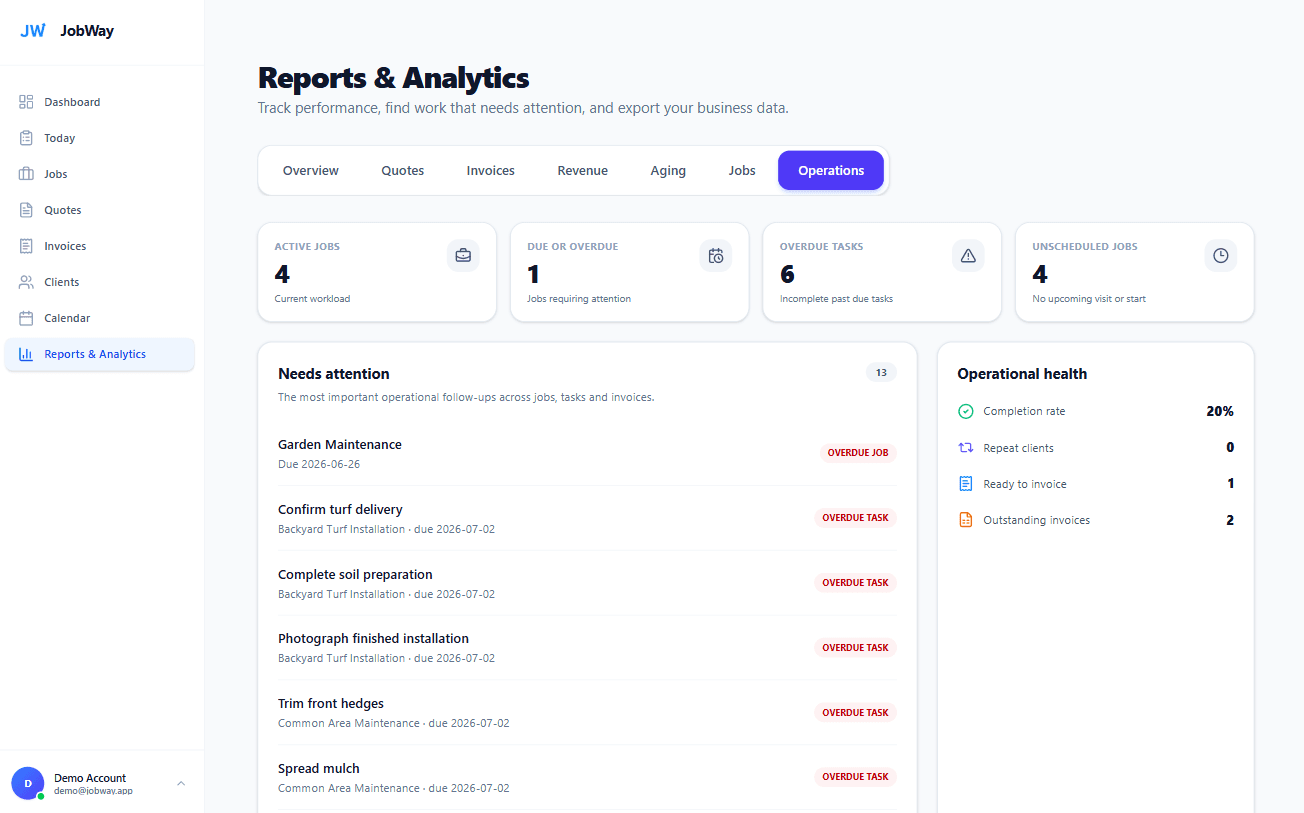Click the Repeat clients label
1304x813 pixels.
[1018, 448]
